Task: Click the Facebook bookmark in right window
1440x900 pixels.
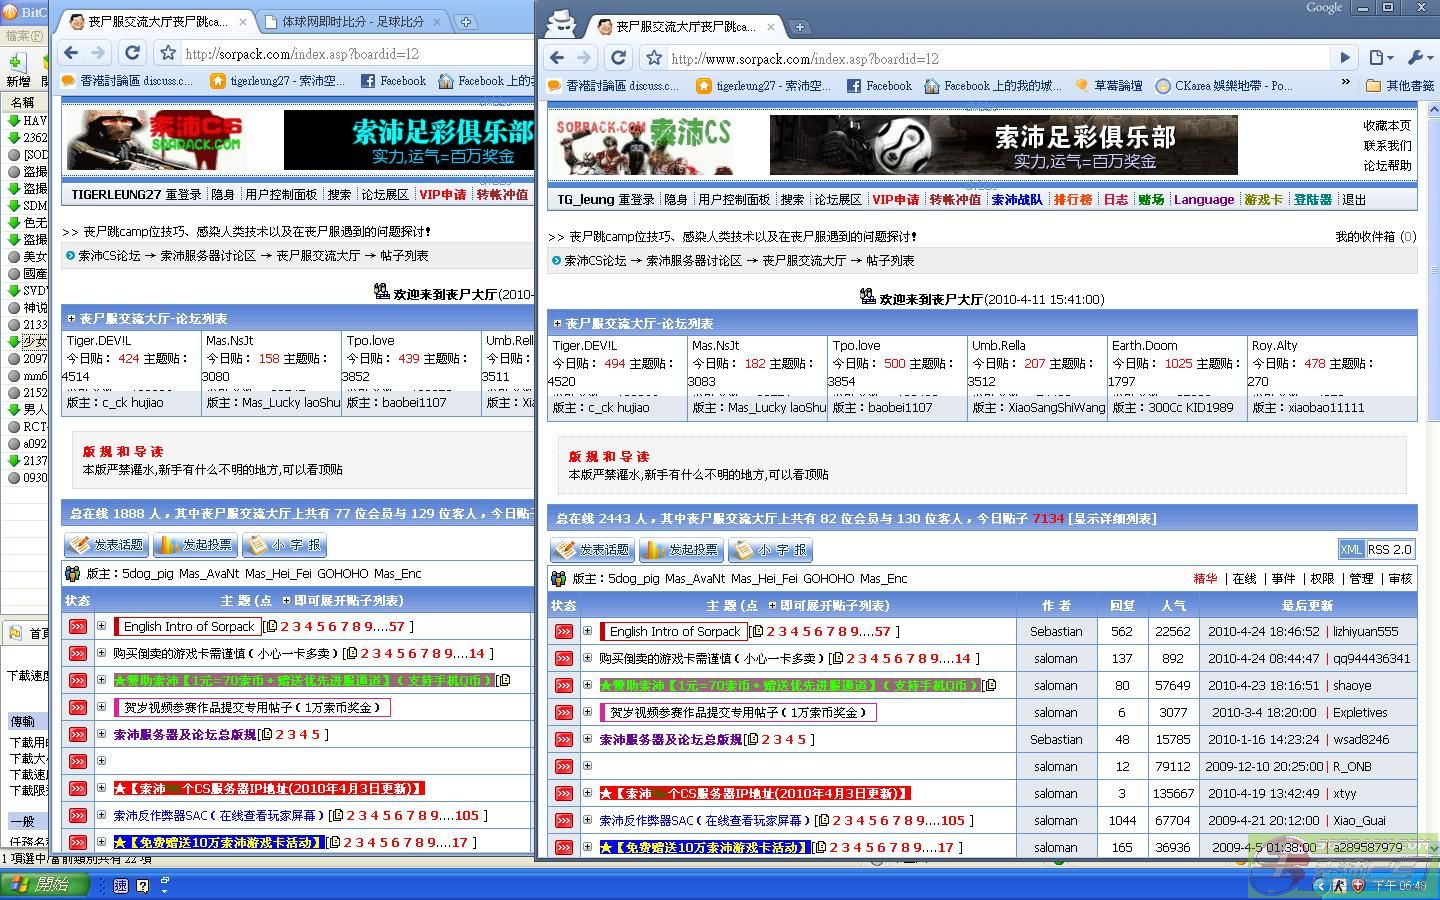Action: pyautogui.click(x=879, y=86)
